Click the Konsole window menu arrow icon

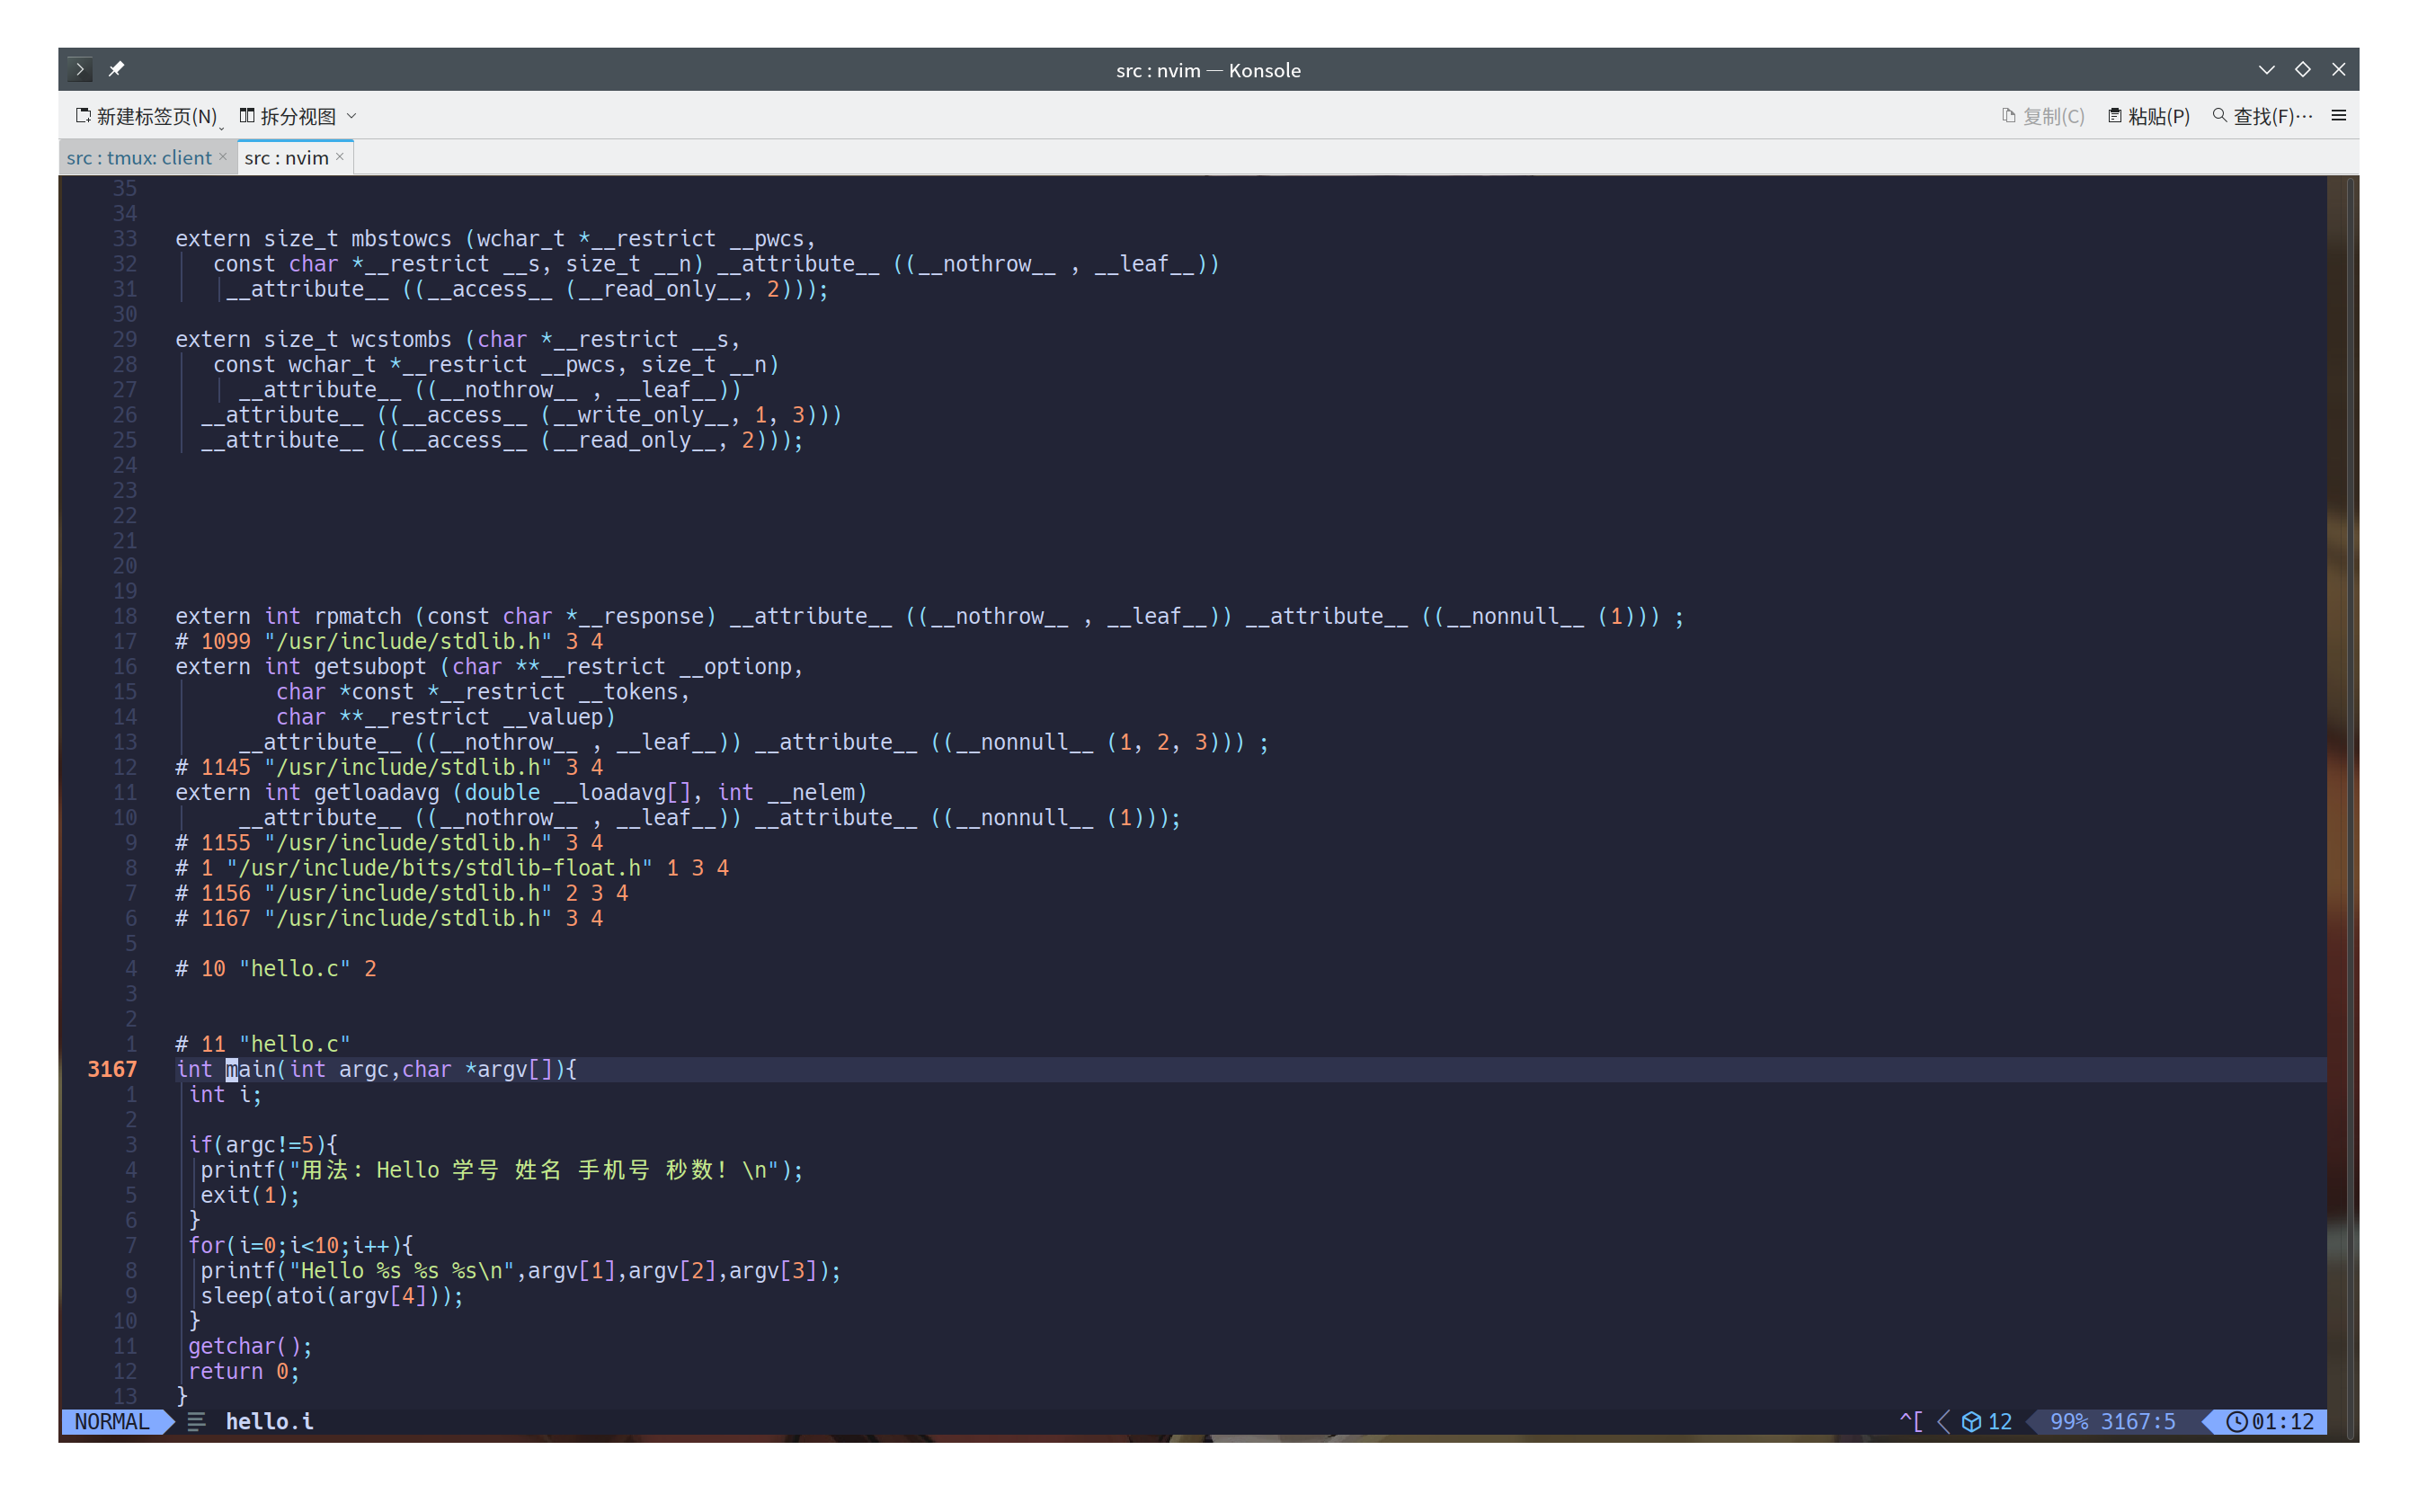80,69
